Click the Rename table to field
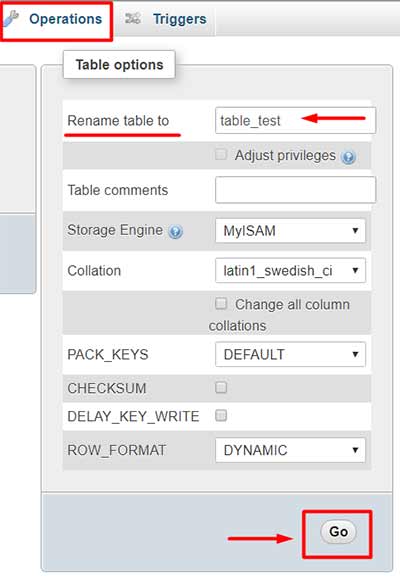 tap(295, 120)
